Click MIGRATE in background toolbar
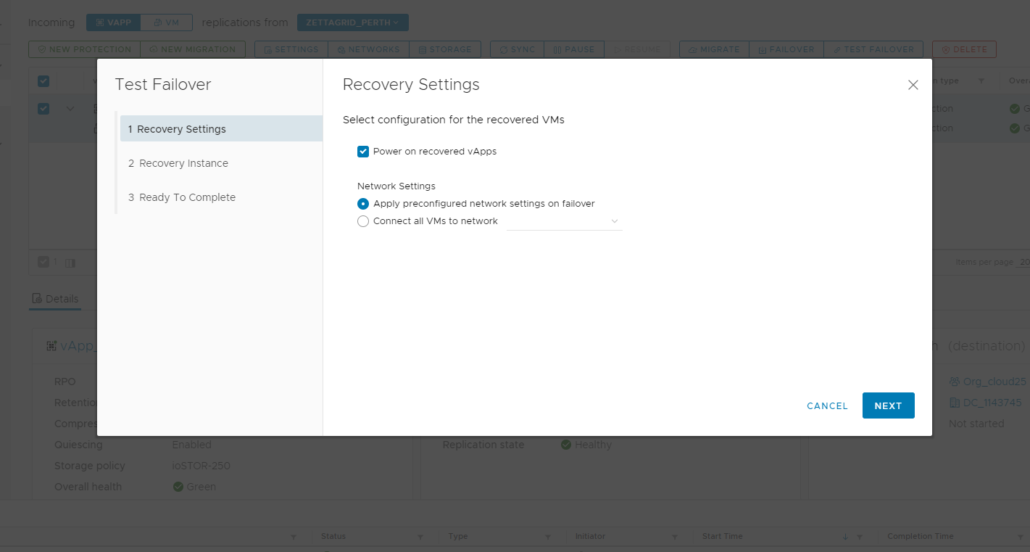Image resolution: width=1030 pixels, height=552 pixels. coord(714,49)
